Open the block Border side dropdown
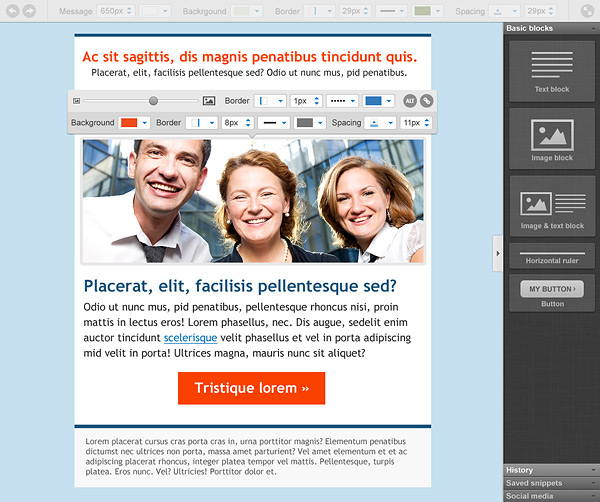 [202, 123]
